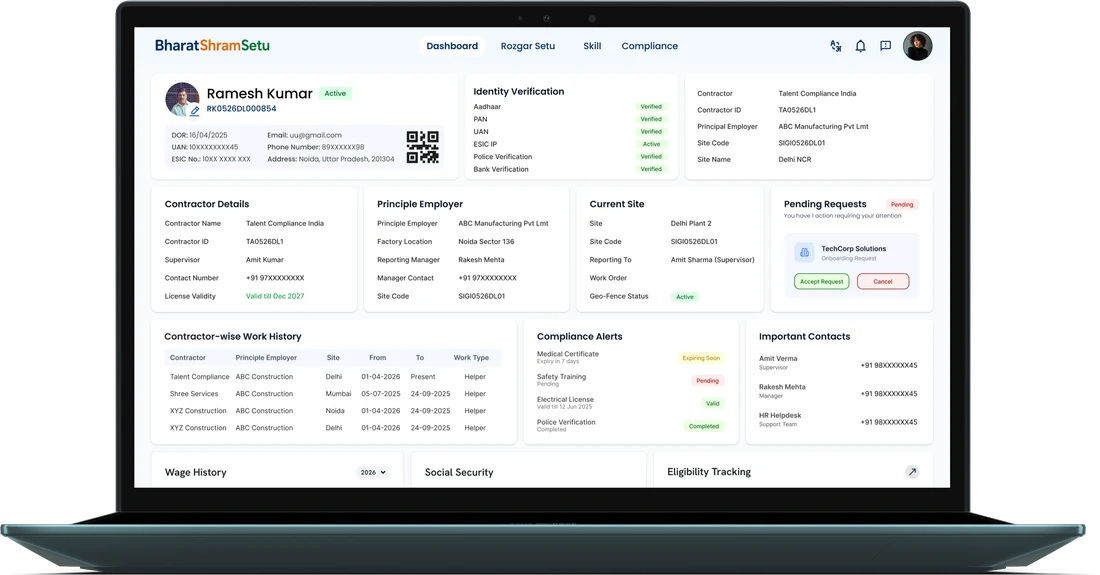This screenshot has width=1100, height=575.
Task: Click Ramesh Kumar's QR code
Action: pos(422,147)
